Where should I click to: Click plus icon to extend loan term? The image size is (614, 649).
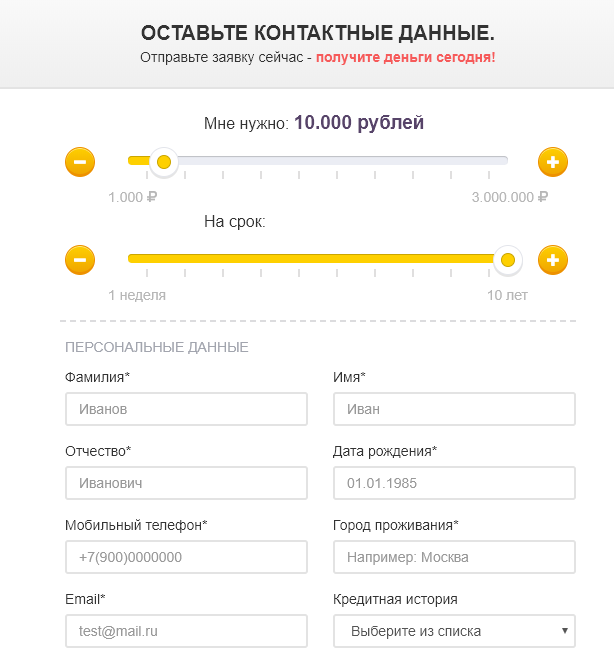click(553, 260)
